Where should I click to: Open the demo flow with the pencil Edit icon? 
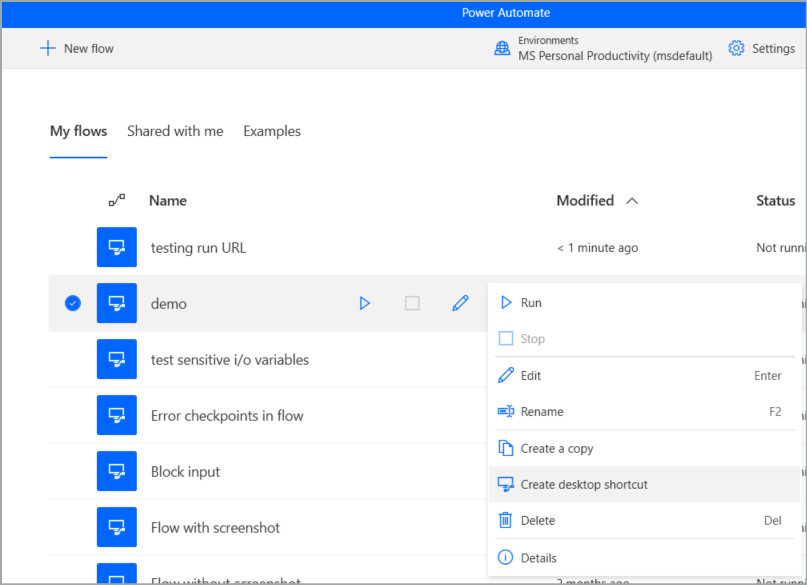[460, 303]
